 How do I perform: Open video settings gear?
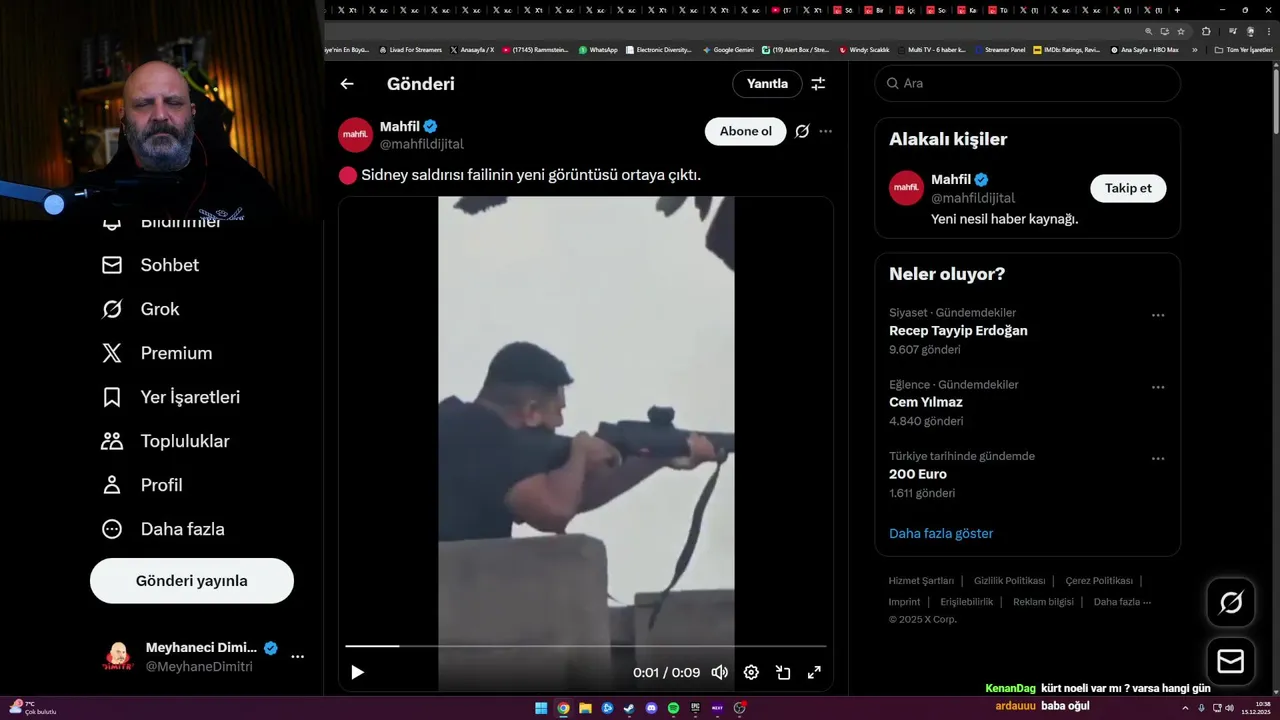point(751,672)
